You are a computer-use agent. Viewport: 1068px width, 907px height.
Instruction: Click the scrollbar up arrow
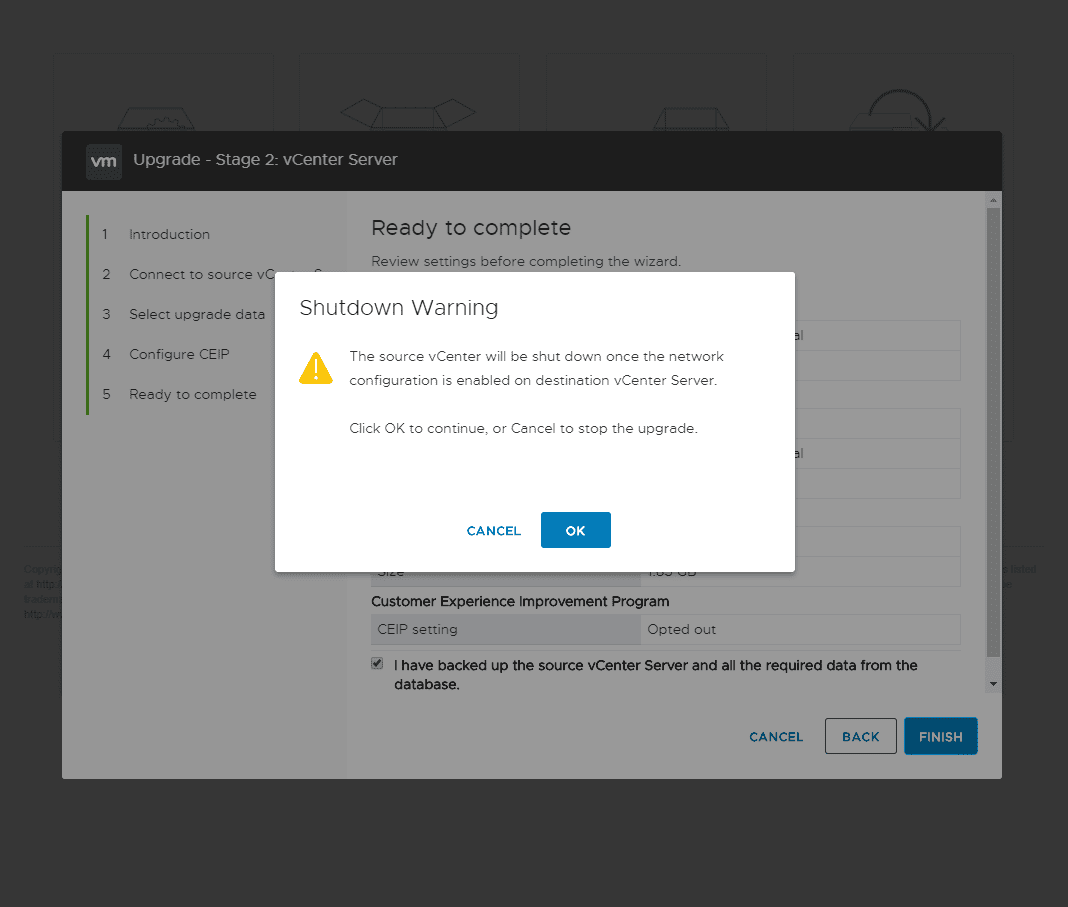pyautogui.click(x=993, y=200)
